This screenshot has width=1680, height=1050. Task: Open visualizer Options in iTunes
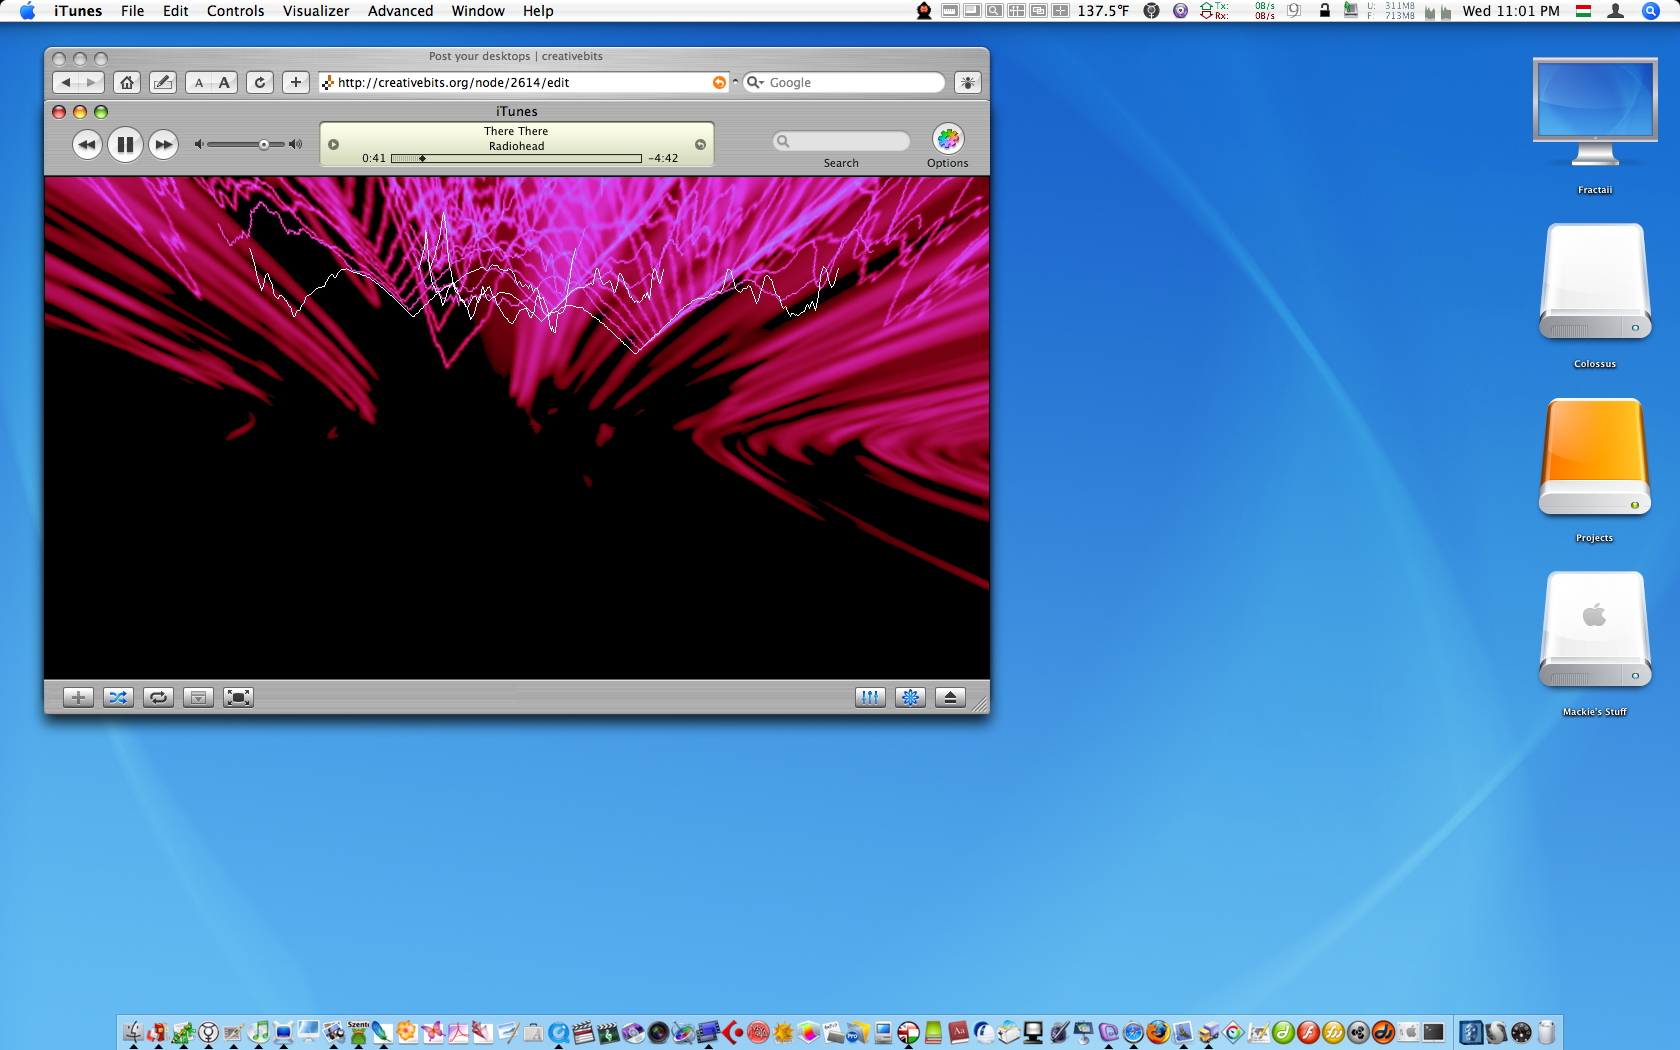point(948,139)
